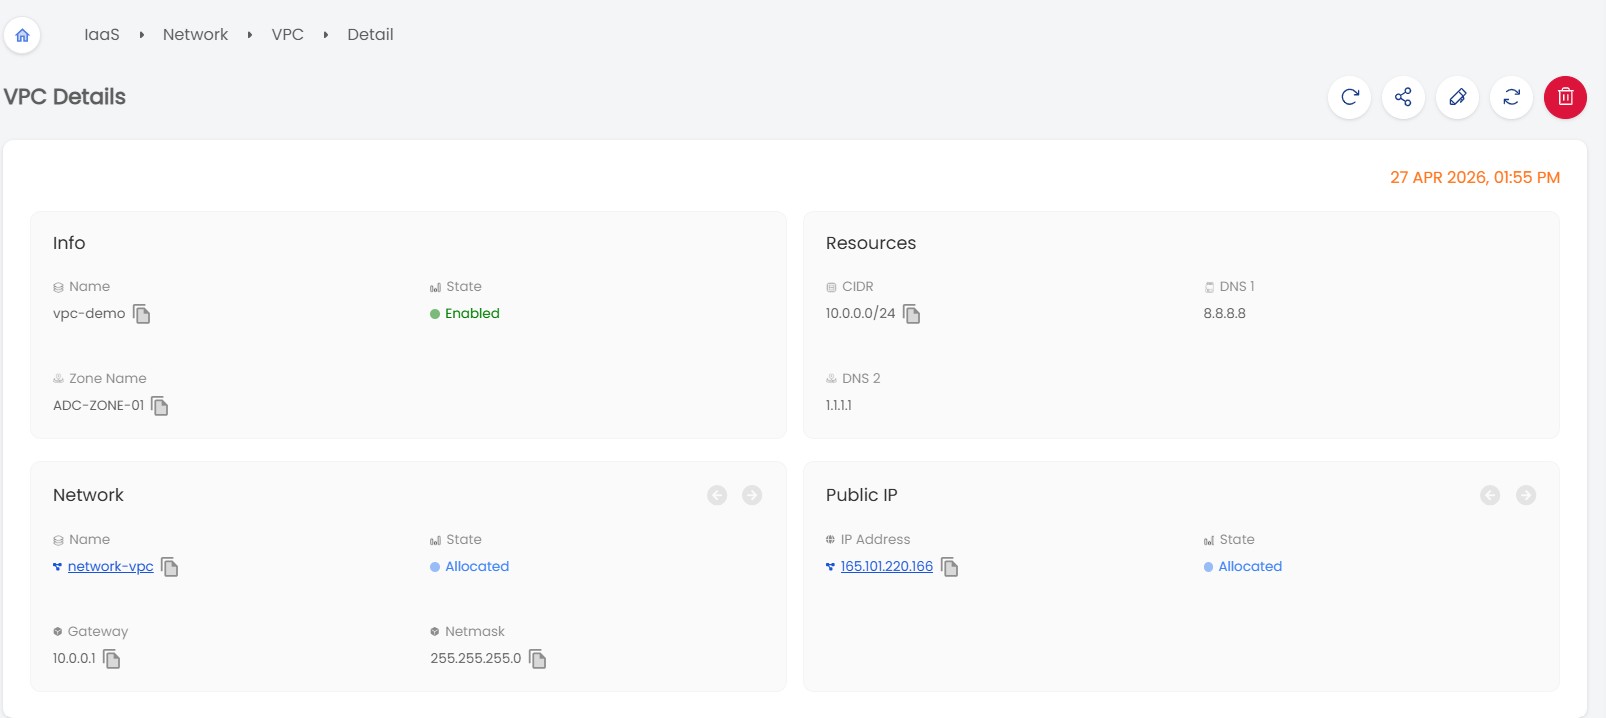Click the VPC Details heading
The height and width of the screenshot is (718, 1606).
(x=65, y=97)
